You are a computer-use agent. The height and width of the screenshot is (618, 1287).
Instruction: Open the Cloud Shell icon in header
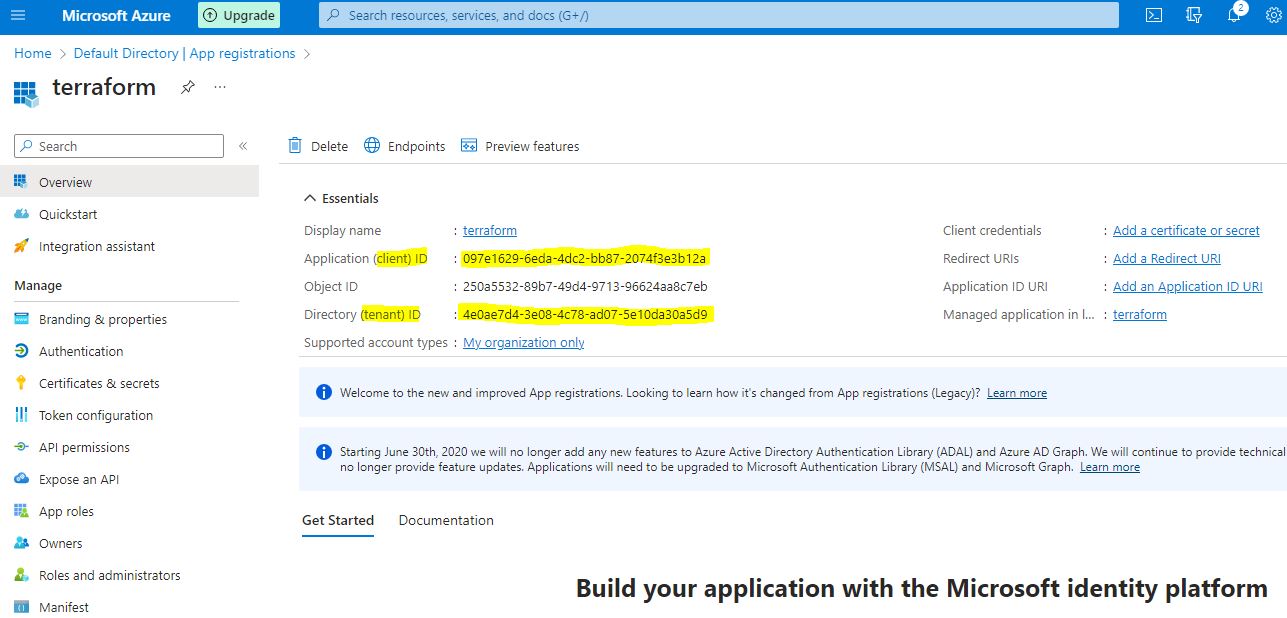tap(1153, 15)
